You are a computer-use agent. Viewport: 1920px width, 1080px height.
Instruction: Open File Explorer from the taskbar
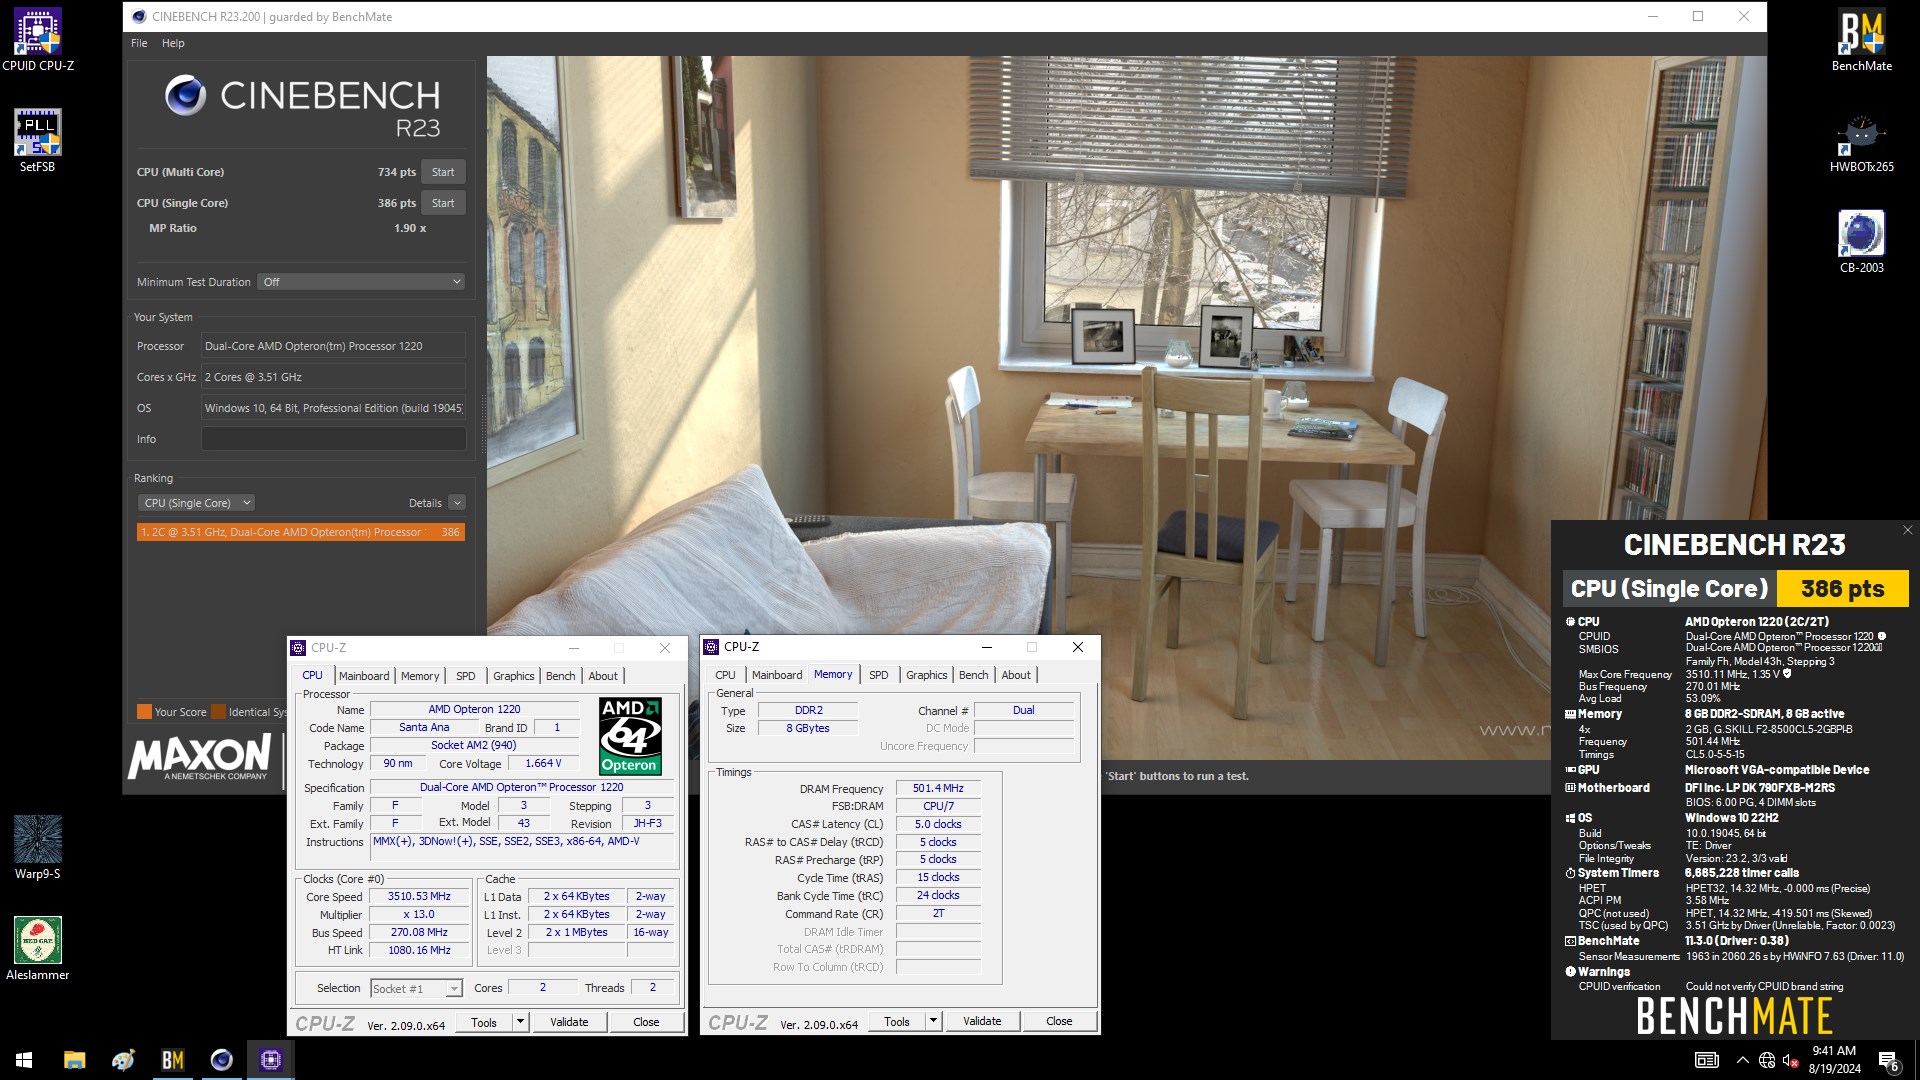(x=74, y=1060)
